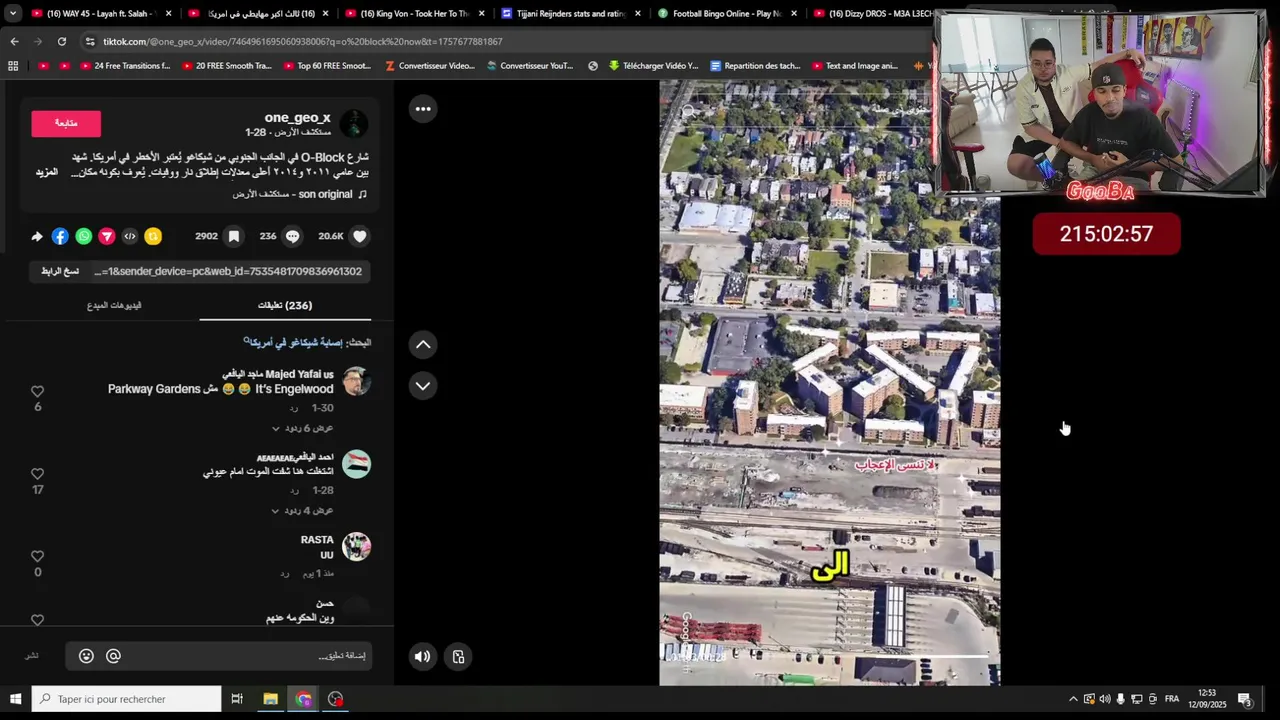Like RASTA's comment
1280x720 pixels.
point(37,556)
